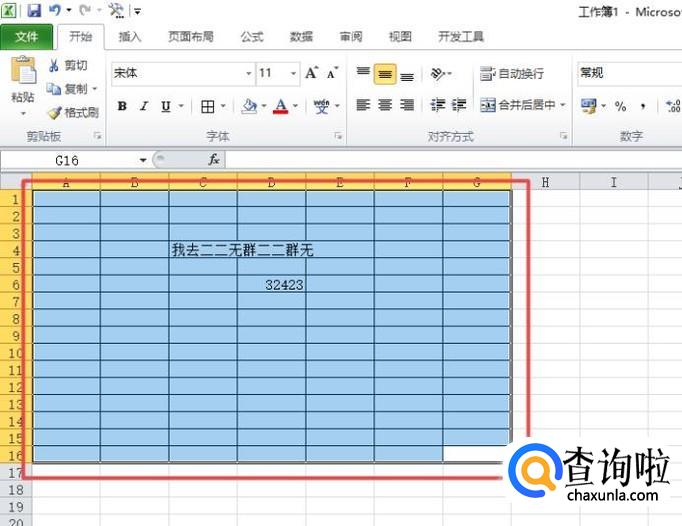Click the Redo arrow icon
Viewport: 682px width, 526px height.
point(86,10)
